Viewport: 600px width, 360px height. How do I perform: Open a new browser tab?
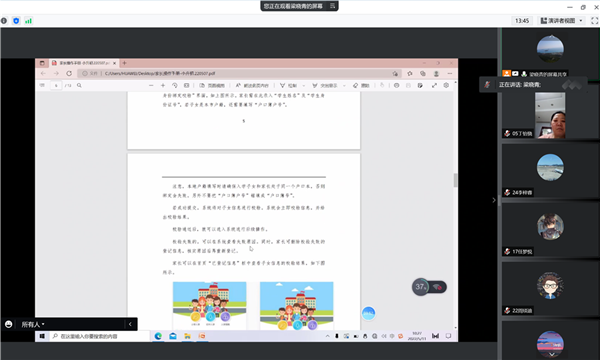click(124, 63)
